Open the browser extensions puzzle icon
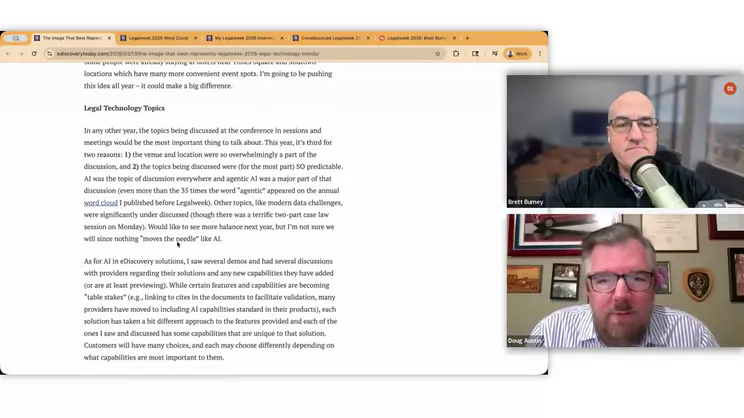The image size is (744, 418). click(456, 54)
